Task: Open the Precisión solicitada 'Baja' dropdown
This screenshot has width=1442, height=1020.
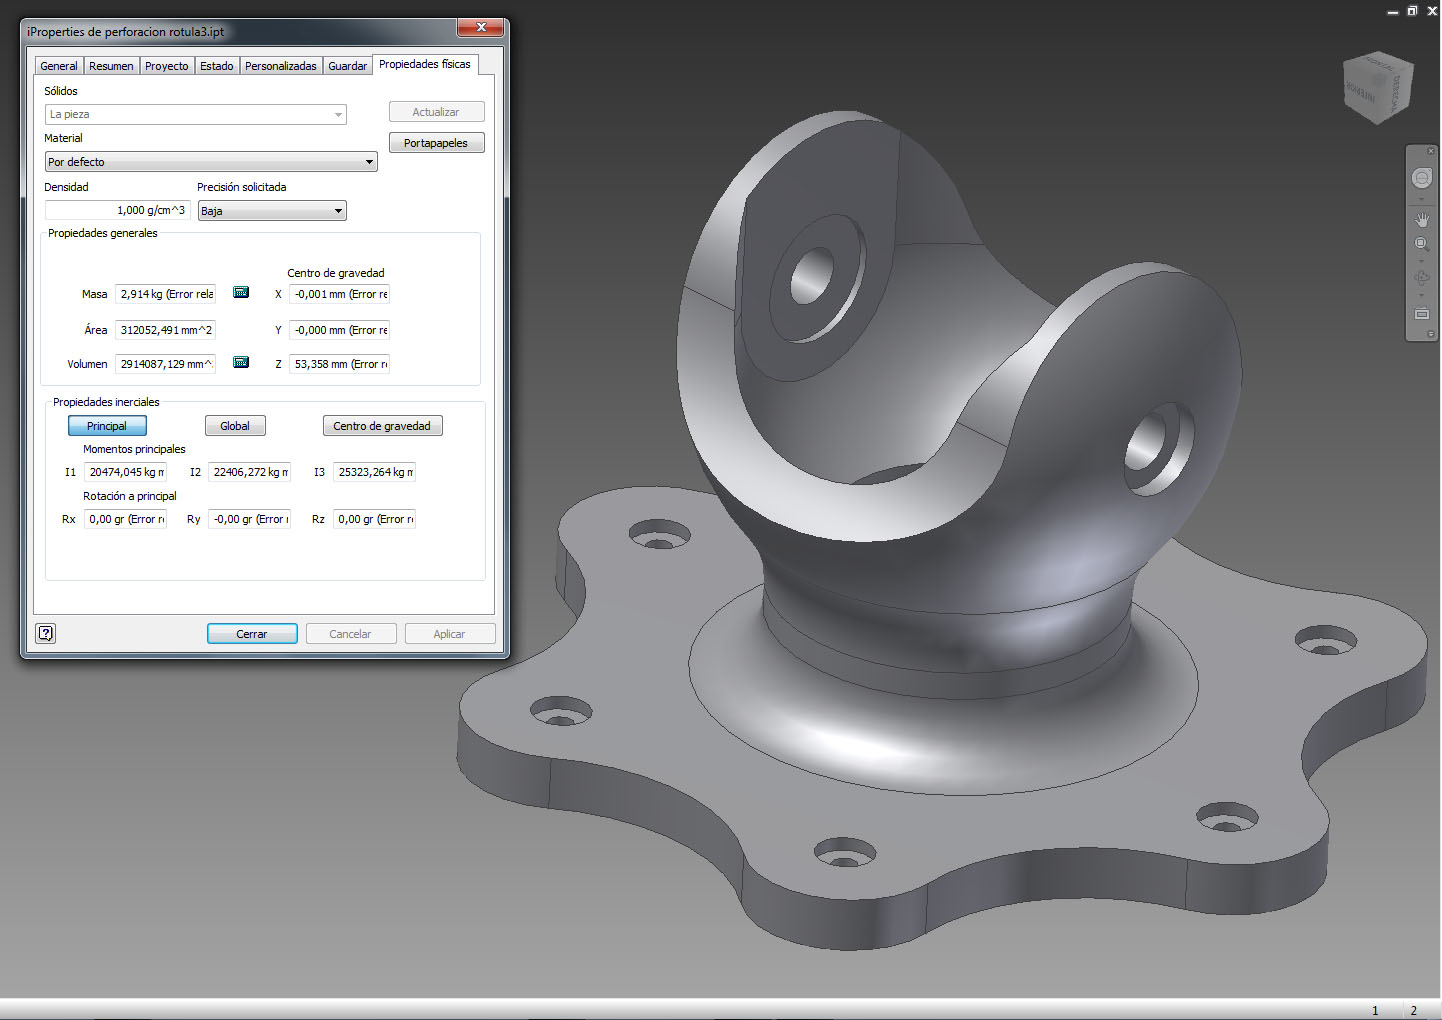Action: click(272, 211)
